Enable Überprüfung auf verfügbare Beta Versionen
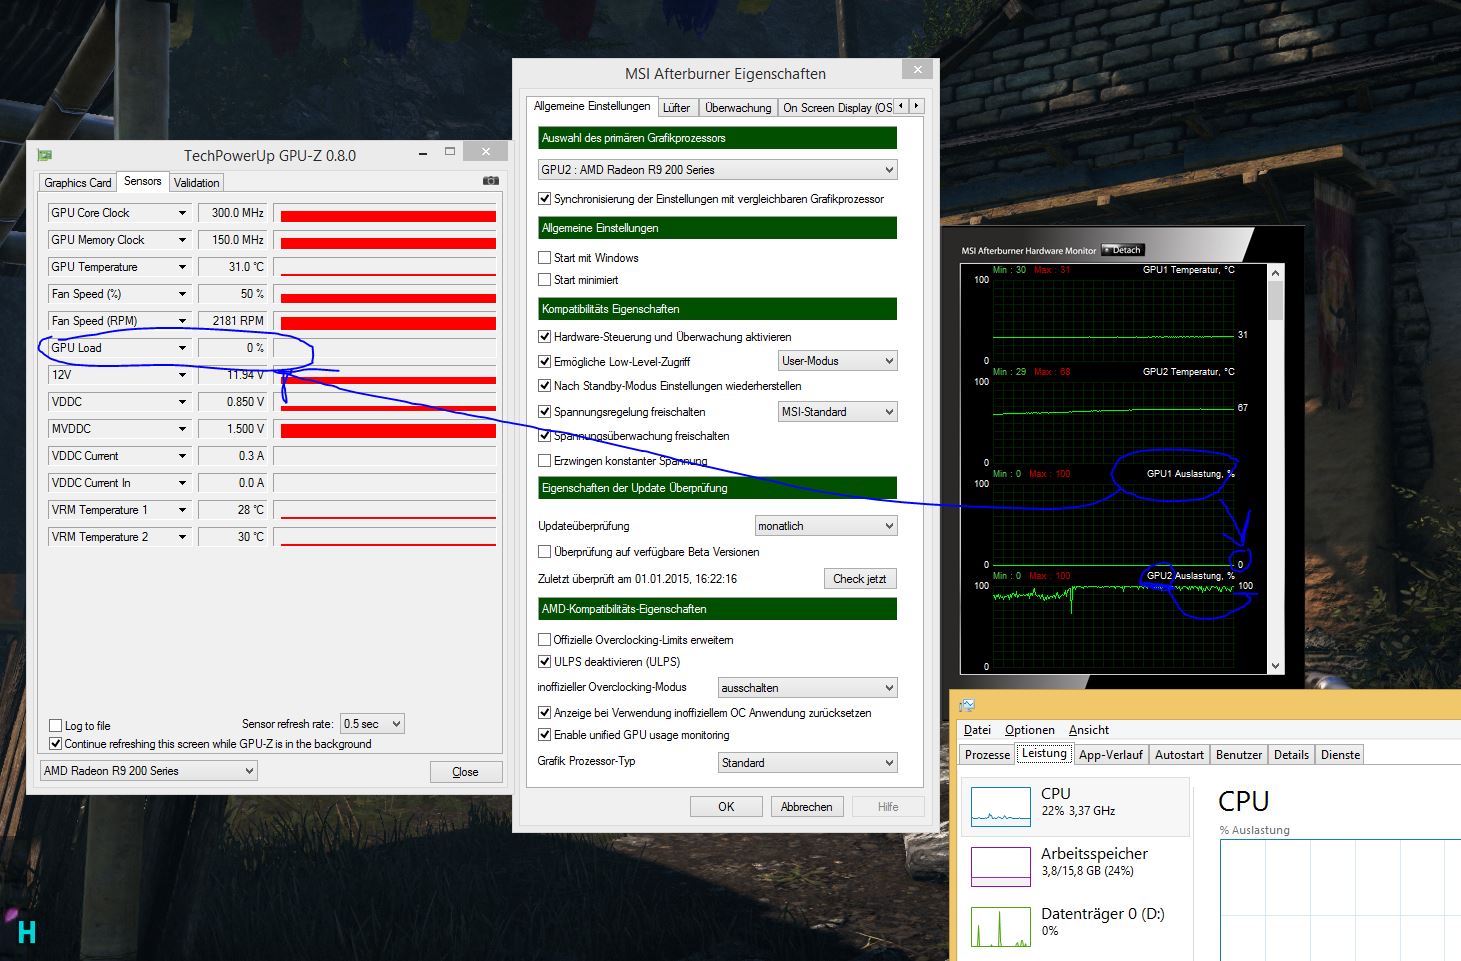The width and height of the screenshot is (1461, 961). click(x=545, y=552)
